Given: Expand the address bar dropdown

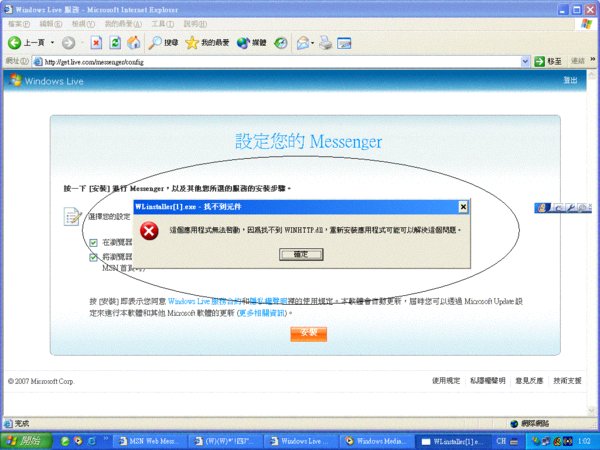Looking at the screenshot, I should (x=525, y=62).
